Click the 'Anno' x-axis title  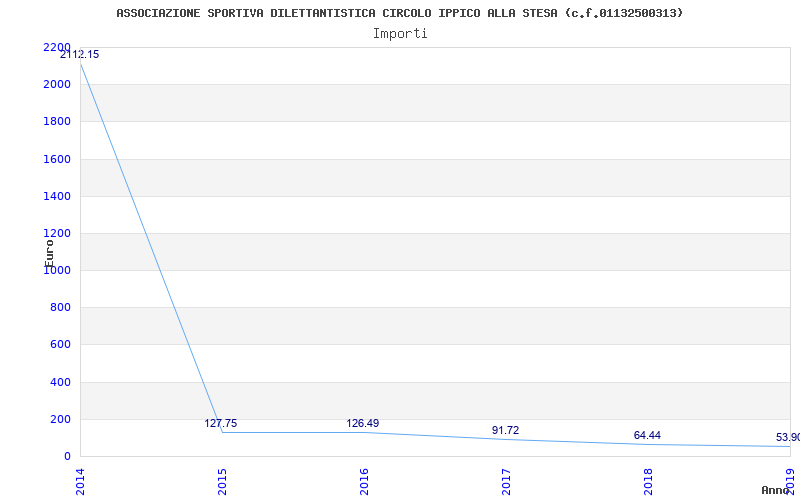pyautogui.click(x=776, y=490)
